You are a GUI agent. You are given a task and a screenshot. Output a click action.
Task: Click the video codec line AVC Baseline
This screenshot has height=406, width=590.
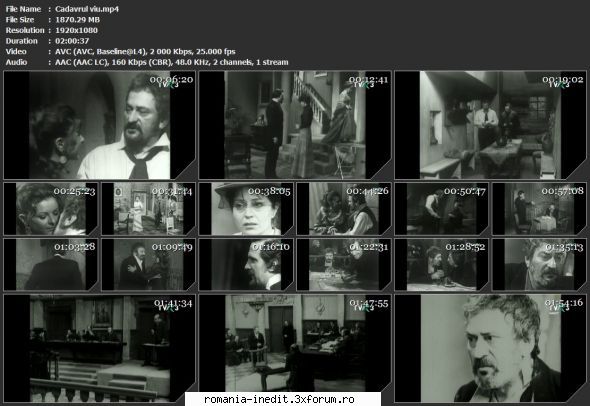(x=145, y=52)
